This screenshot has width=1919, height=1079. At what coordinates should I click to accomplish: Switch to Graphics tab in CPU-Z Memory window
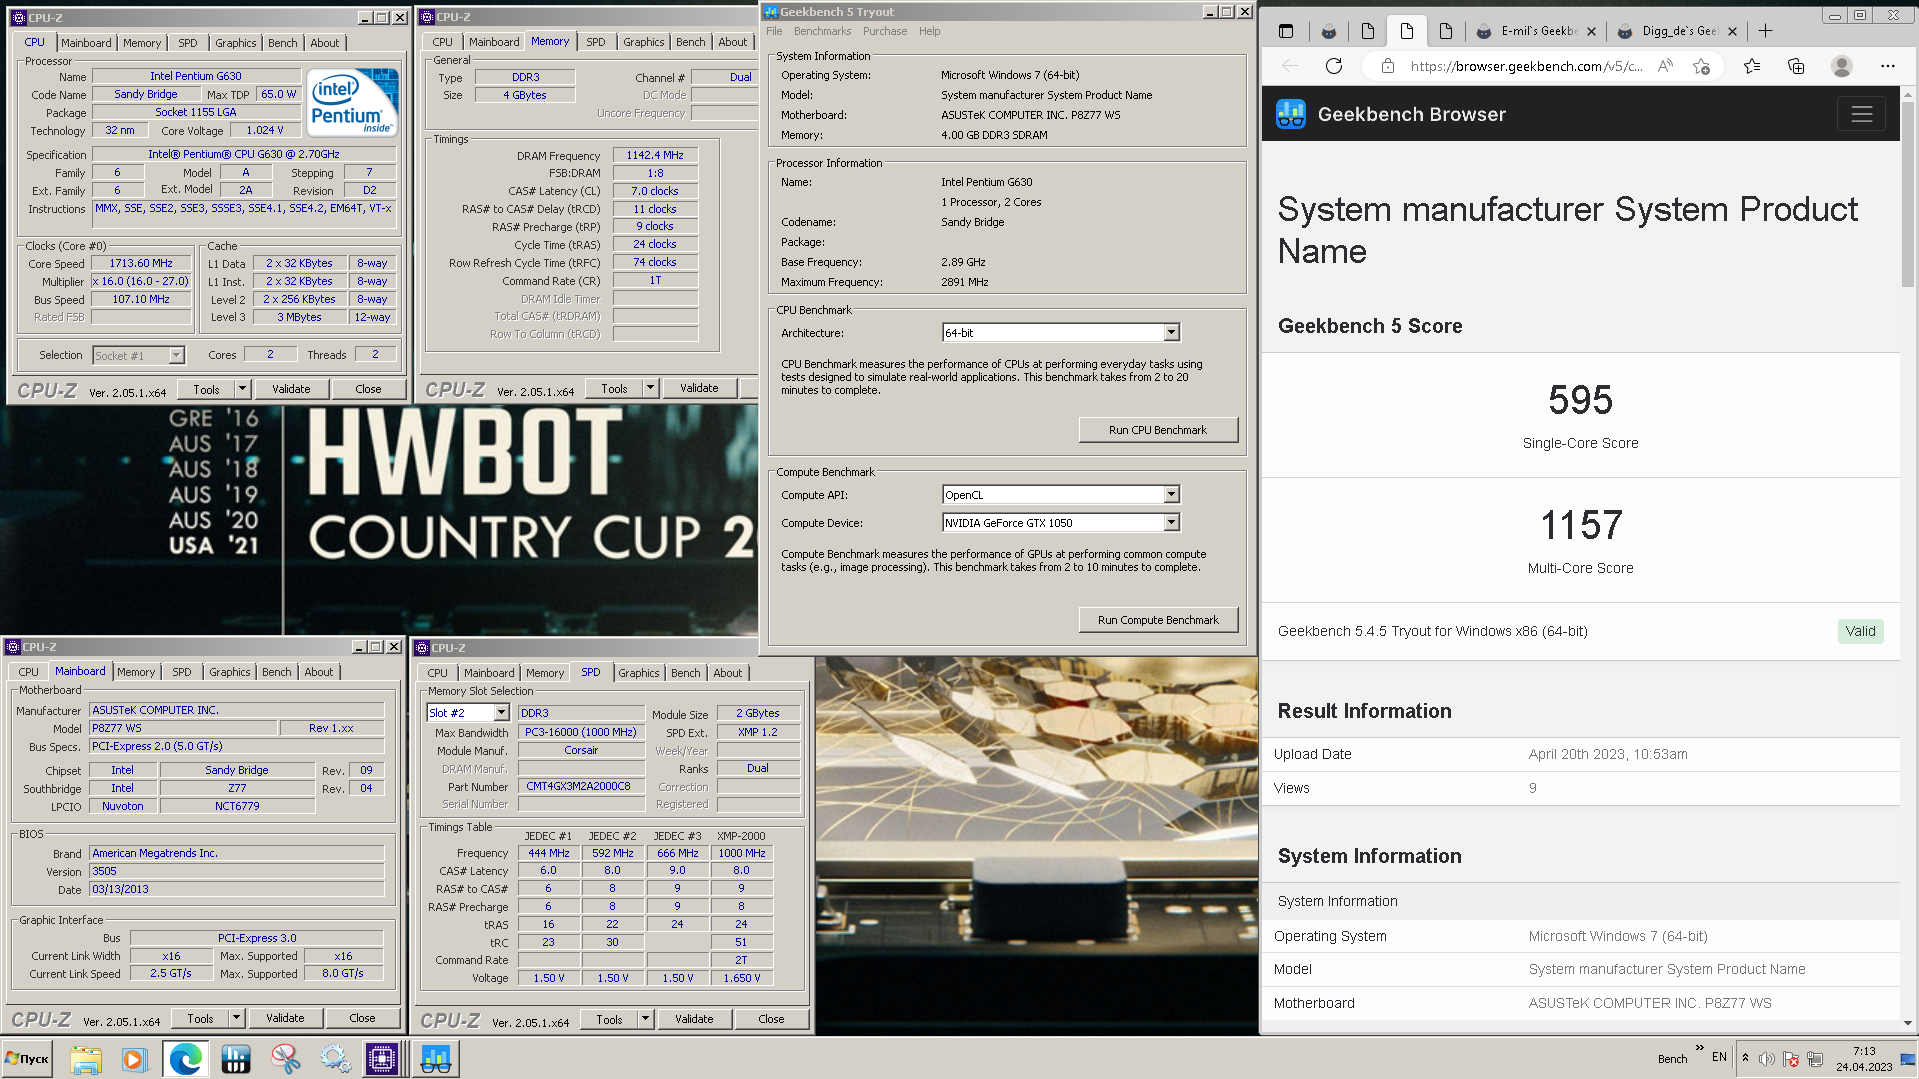643,42
